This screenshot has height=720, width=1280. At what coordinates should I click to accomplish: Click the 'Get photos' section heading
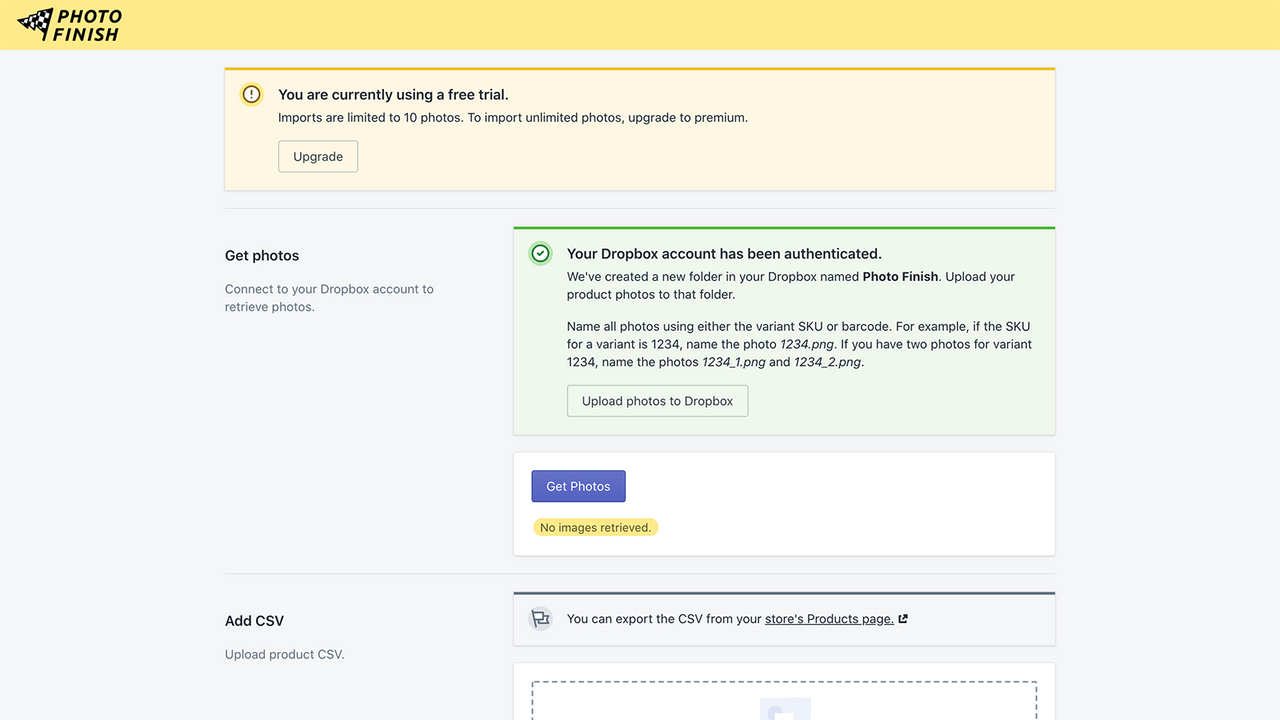coord(262,256)
